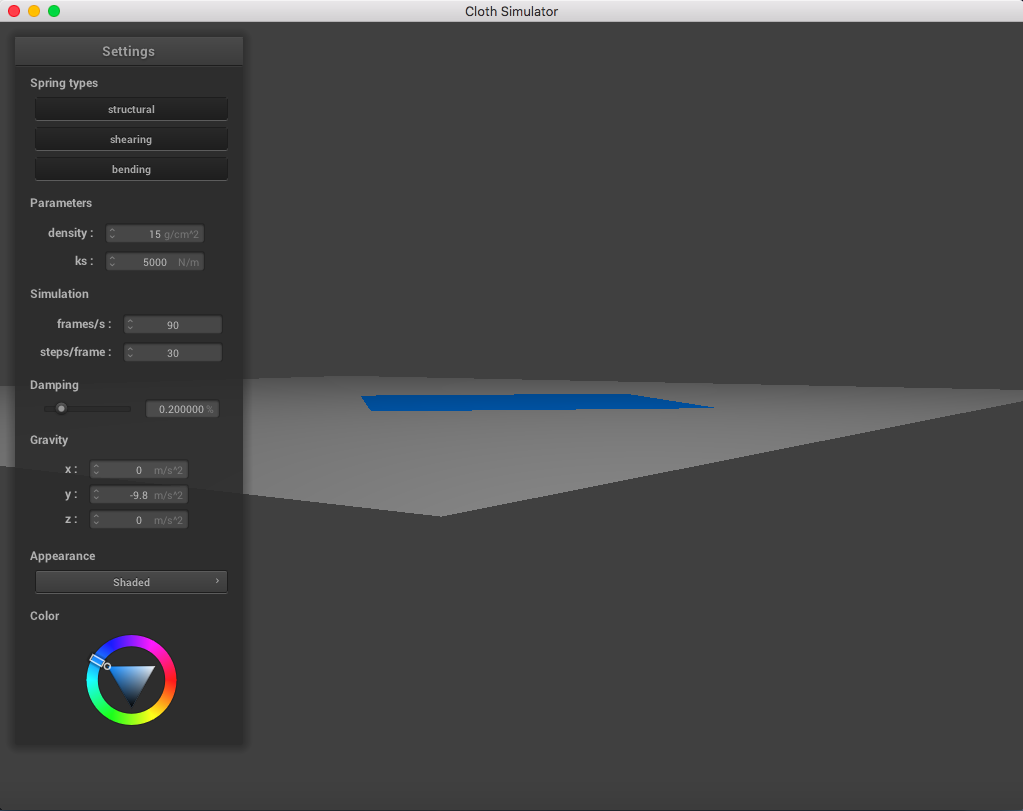
Task: Toggle the structural spring type button
Action: point(131,109)
